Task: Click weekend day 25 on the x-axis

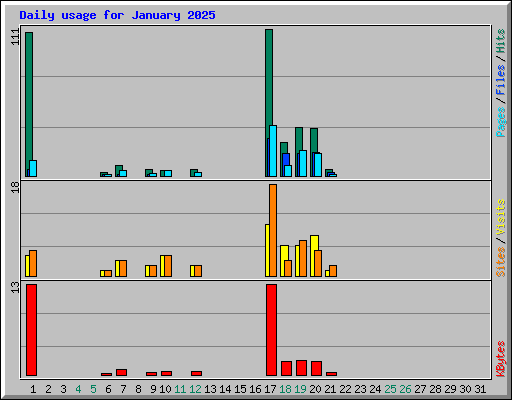Action: point(390,389)
